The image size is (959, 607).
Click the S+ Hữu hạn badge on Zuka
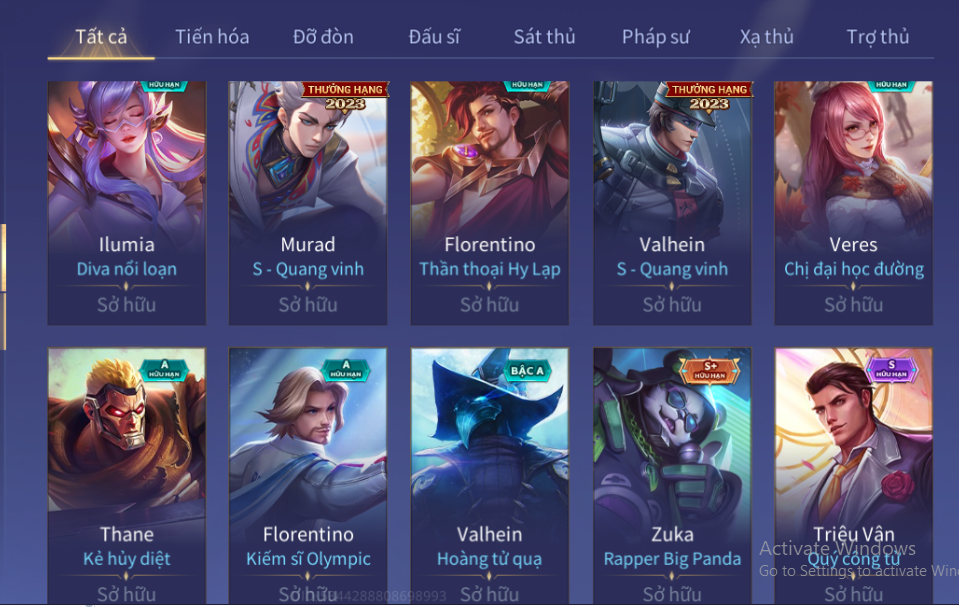pos(709,370)
